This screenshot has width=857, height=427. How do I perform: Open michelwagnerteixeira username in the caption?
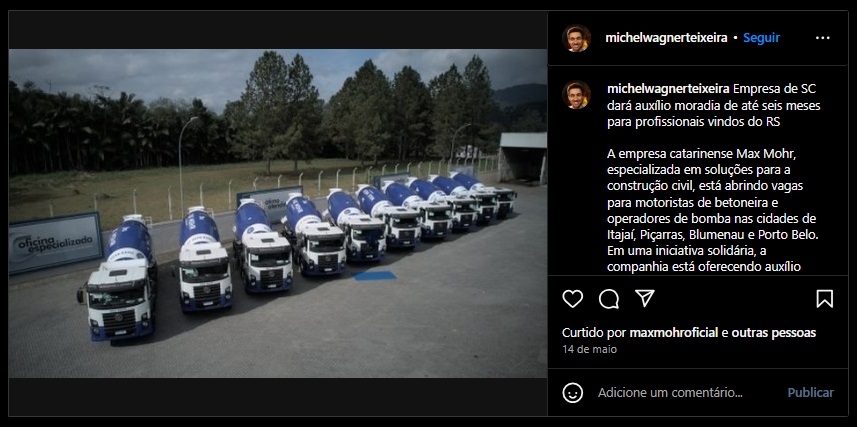tap(668, 89)
